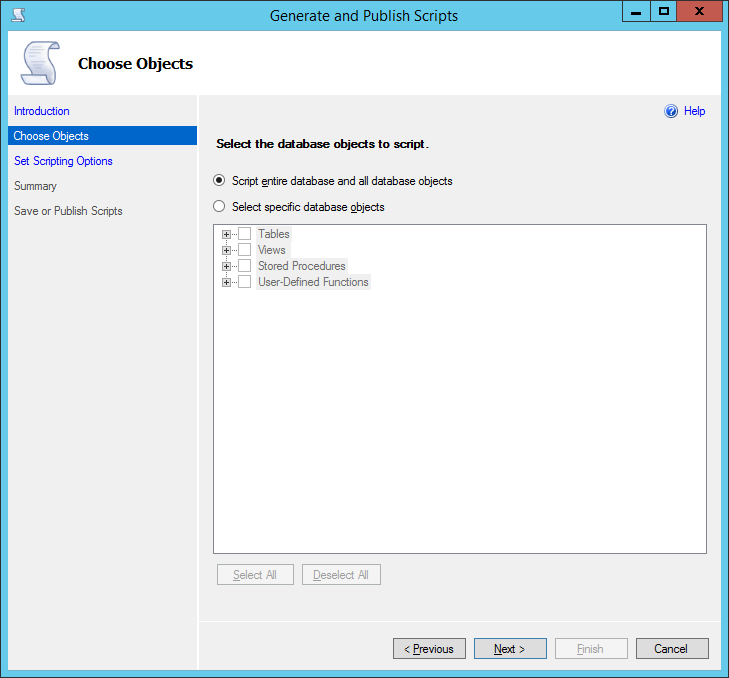Screen dimensions: 729x678
Task: Go to the Introduction step
Action: click(42, 111)
